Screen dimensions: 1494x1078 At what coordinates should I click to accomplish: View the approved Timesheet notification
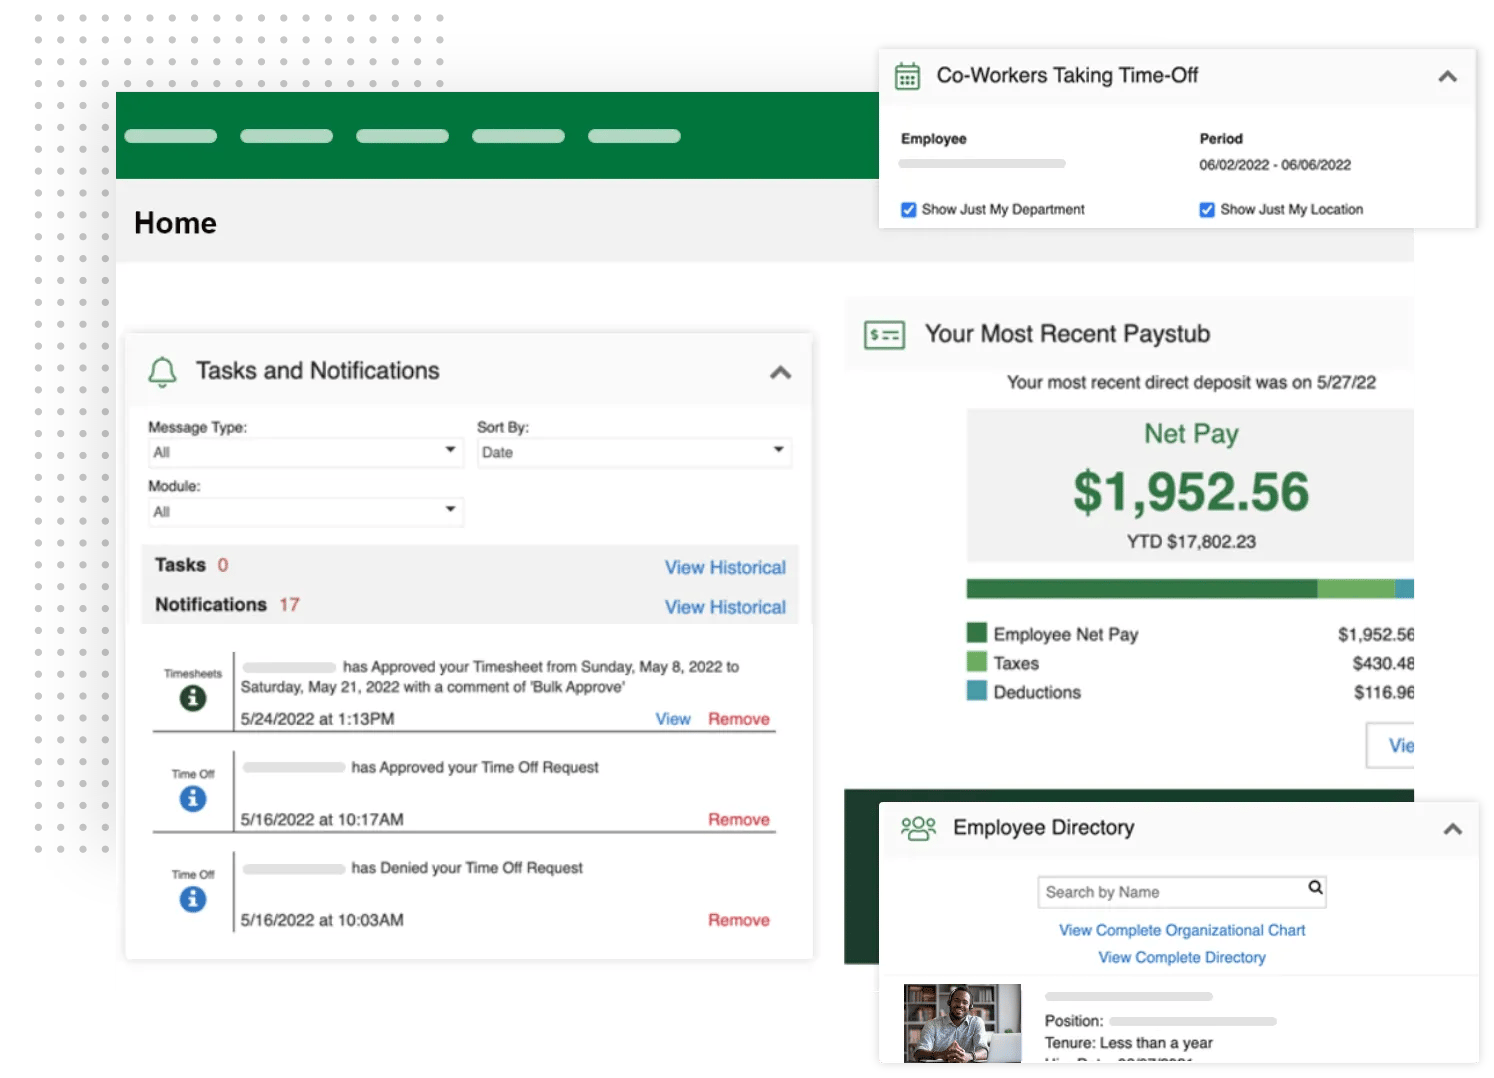673,719
